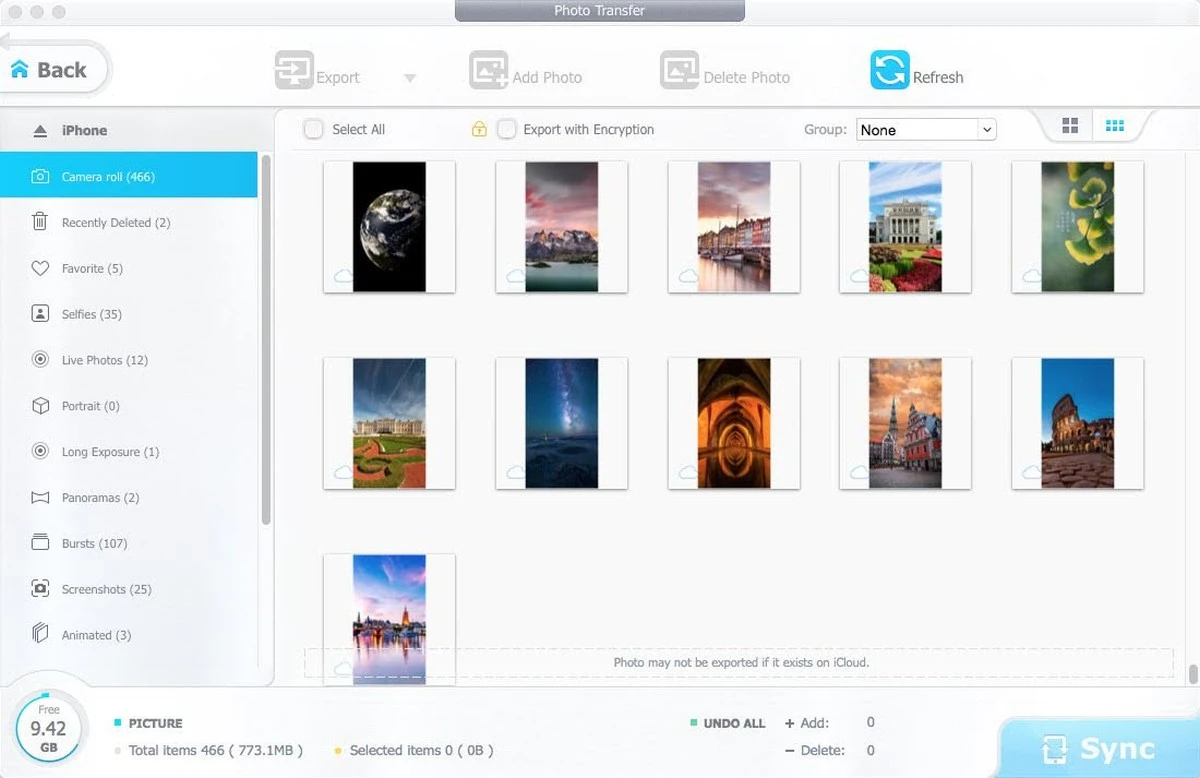Click the Add Photo icon

point(488,71)
